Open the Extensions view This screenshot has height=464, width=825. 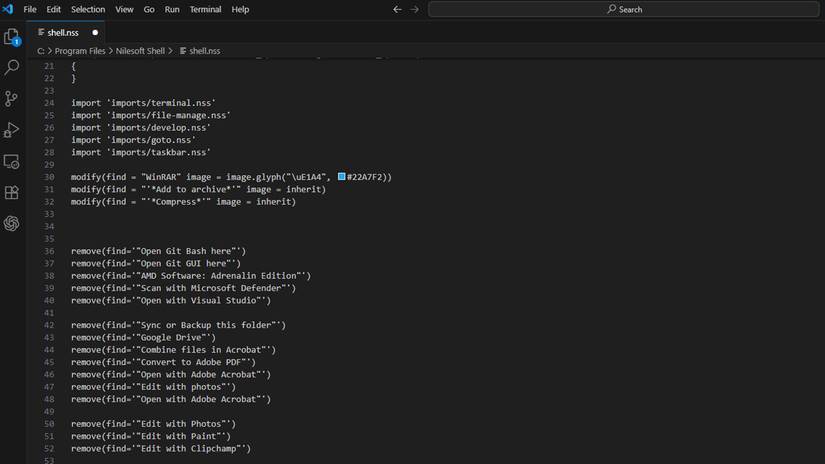click(12, 193)
